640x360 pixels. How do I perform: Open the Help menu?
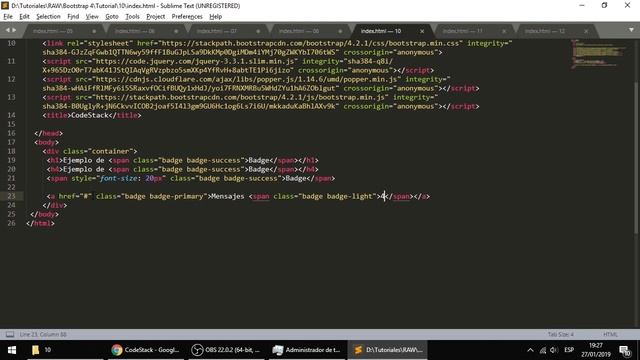coord(216,17)
